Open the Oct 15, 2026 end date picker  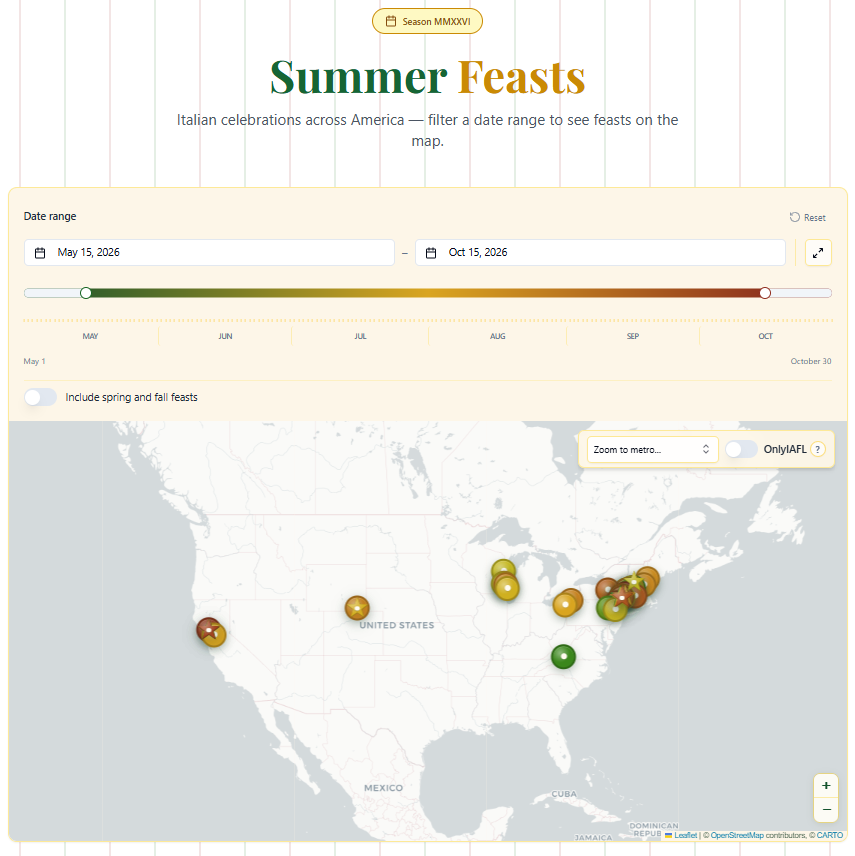point(600,253)
